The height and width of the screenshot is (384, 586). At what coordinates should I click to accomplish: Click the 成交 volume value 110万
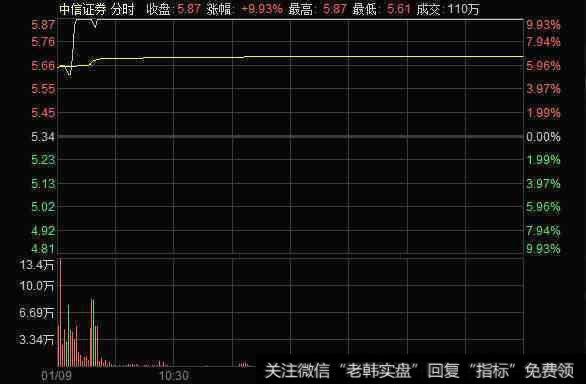click(x=463, y=9)
